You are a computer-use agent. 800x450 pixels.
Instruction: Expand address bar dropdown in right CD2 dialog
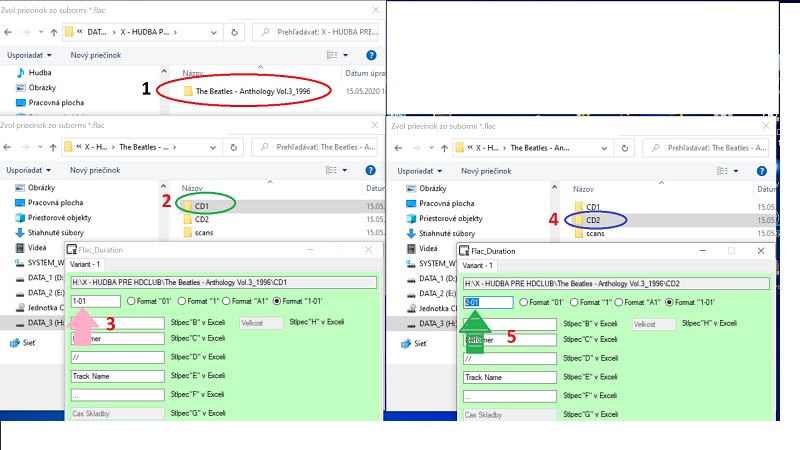click(604, 148)
